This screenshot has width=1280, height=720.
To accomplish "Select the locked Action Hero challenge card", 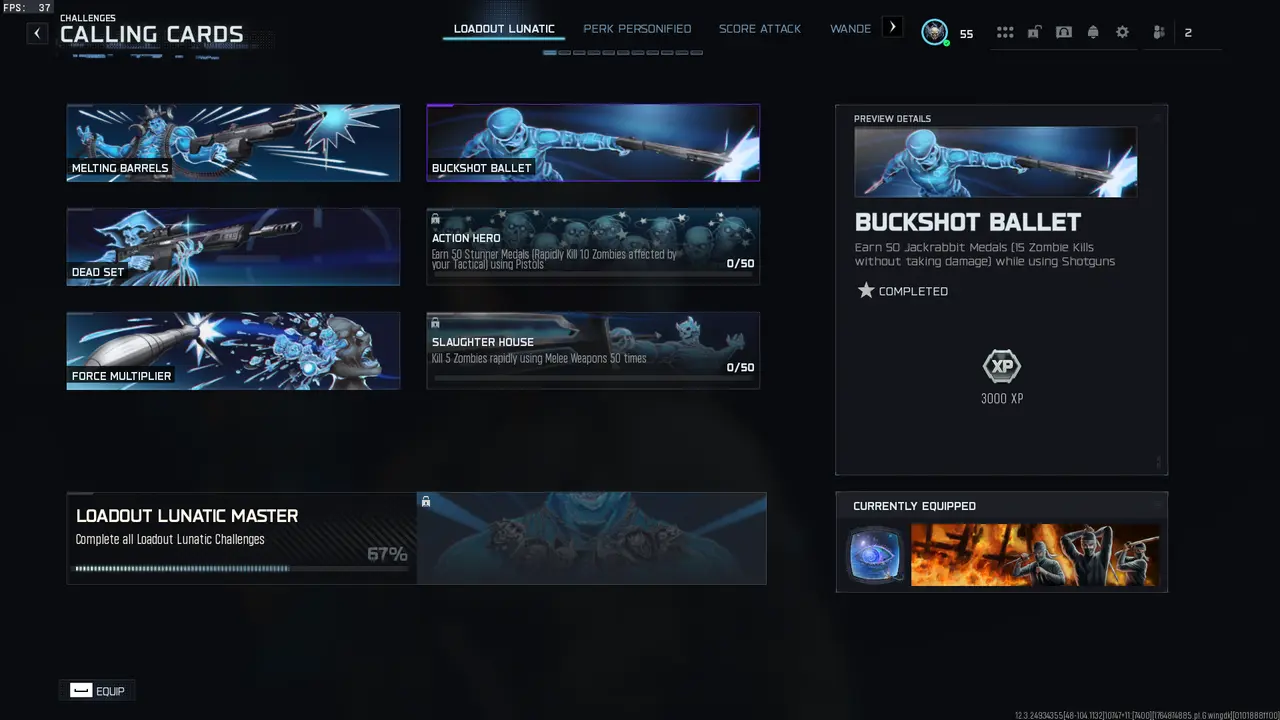I will [593, 247].
